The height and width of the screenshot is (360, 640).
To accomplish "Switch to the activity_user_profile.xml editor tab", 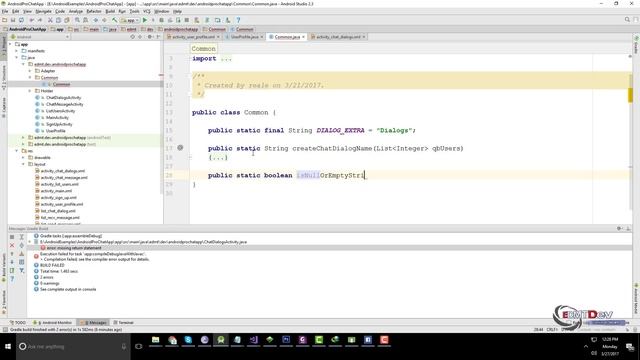I will [x=193, y=37].
